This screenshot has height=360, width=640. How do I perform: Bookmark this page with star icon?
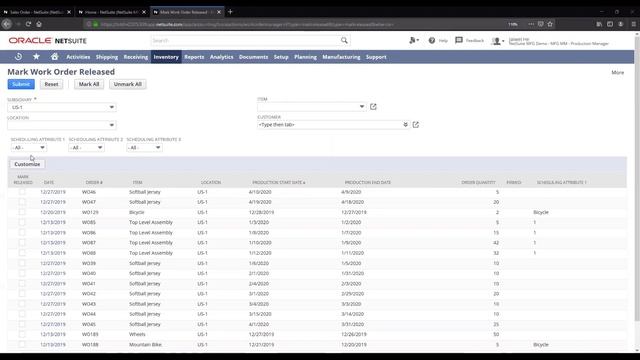(x=550, y=24)
